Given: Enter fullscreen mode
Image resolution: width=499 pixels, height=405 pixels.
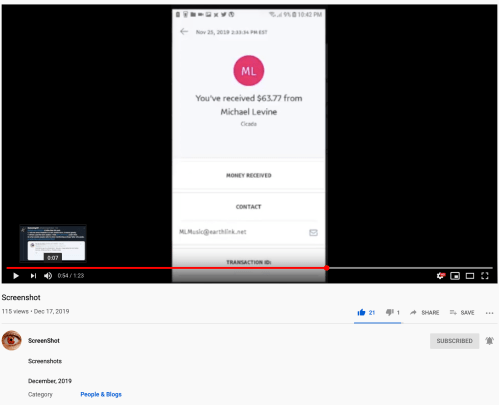Looking at the screenshot, I should (x=485, y=276).
